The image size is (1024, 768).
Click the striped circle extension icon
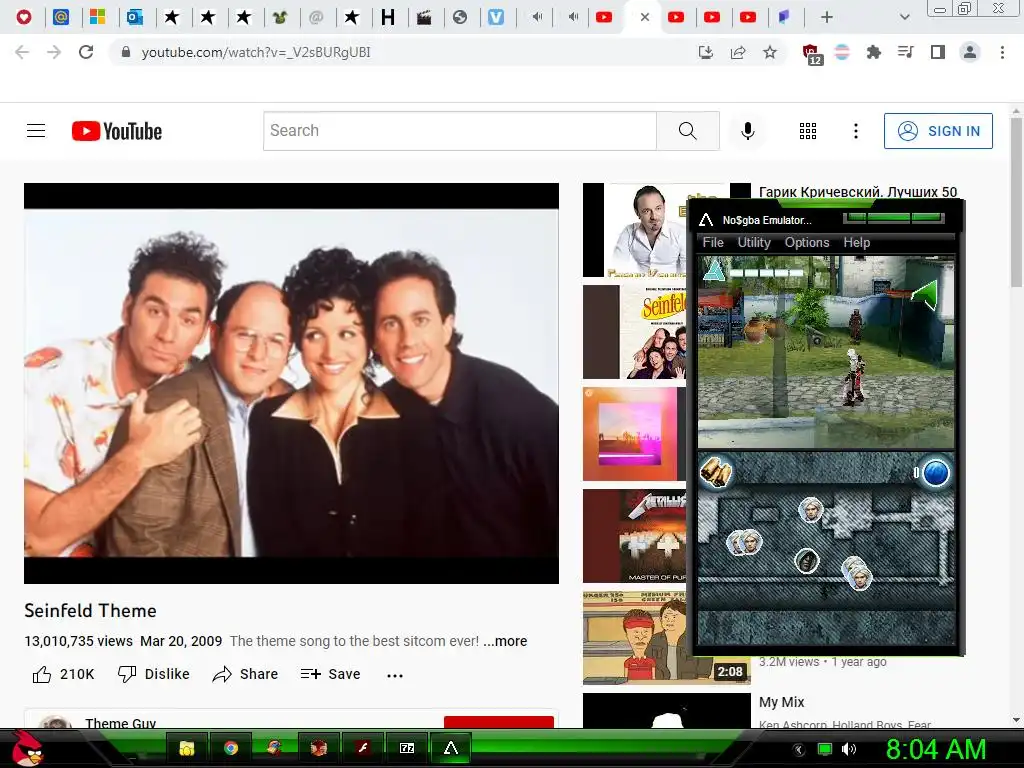click(x=842, y=52)
